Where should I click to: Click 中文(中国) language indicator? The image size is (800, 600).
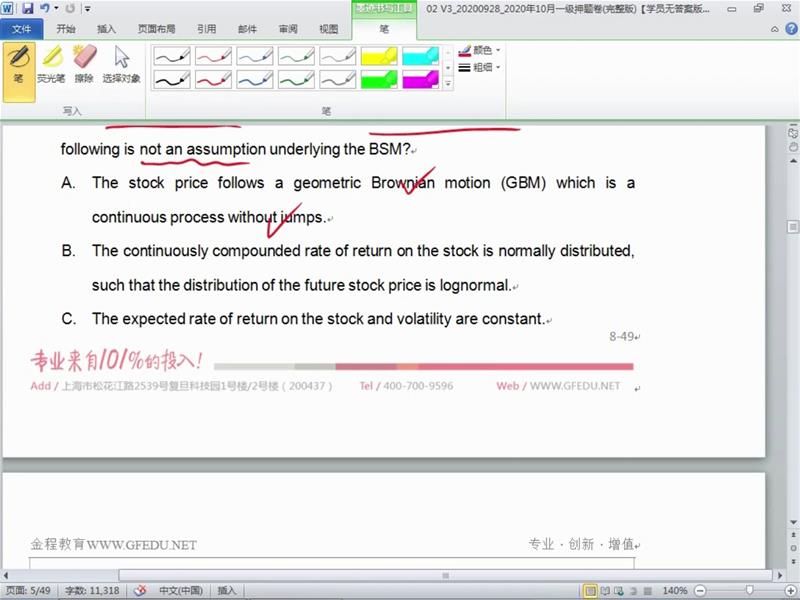coord(181,591)
